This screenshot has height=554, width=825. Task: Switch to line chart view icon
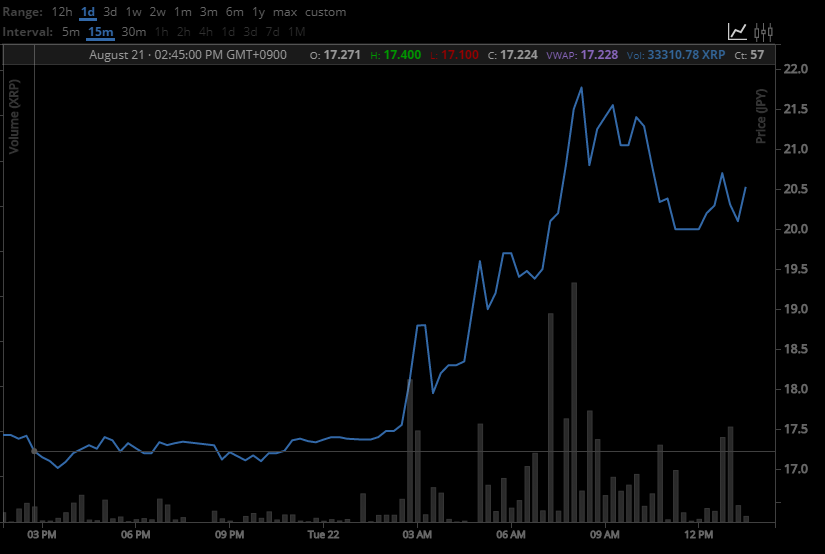coord(737,32)
